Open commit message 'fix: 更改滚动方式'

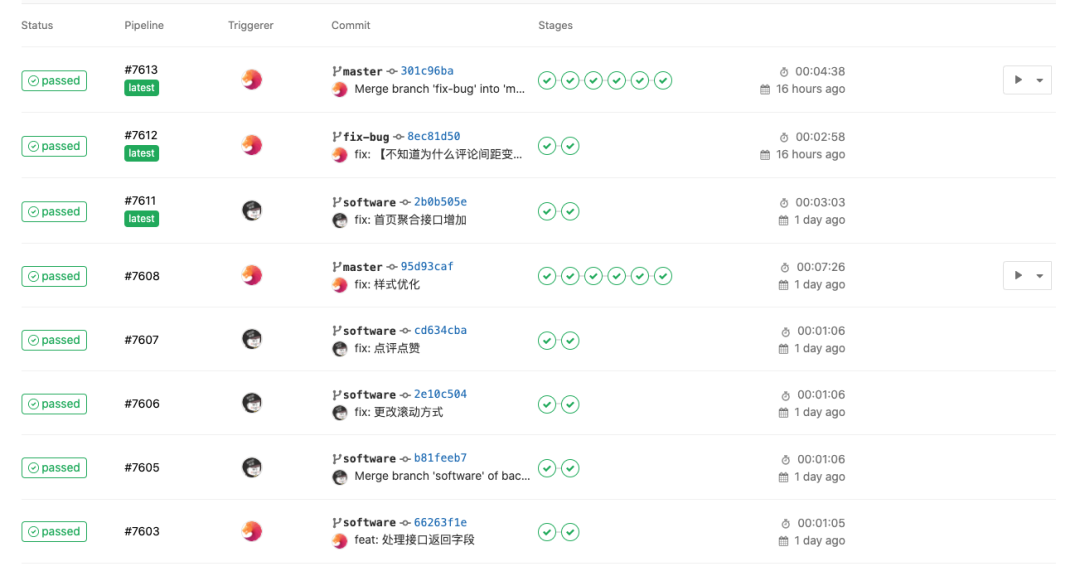pos(399,412)
